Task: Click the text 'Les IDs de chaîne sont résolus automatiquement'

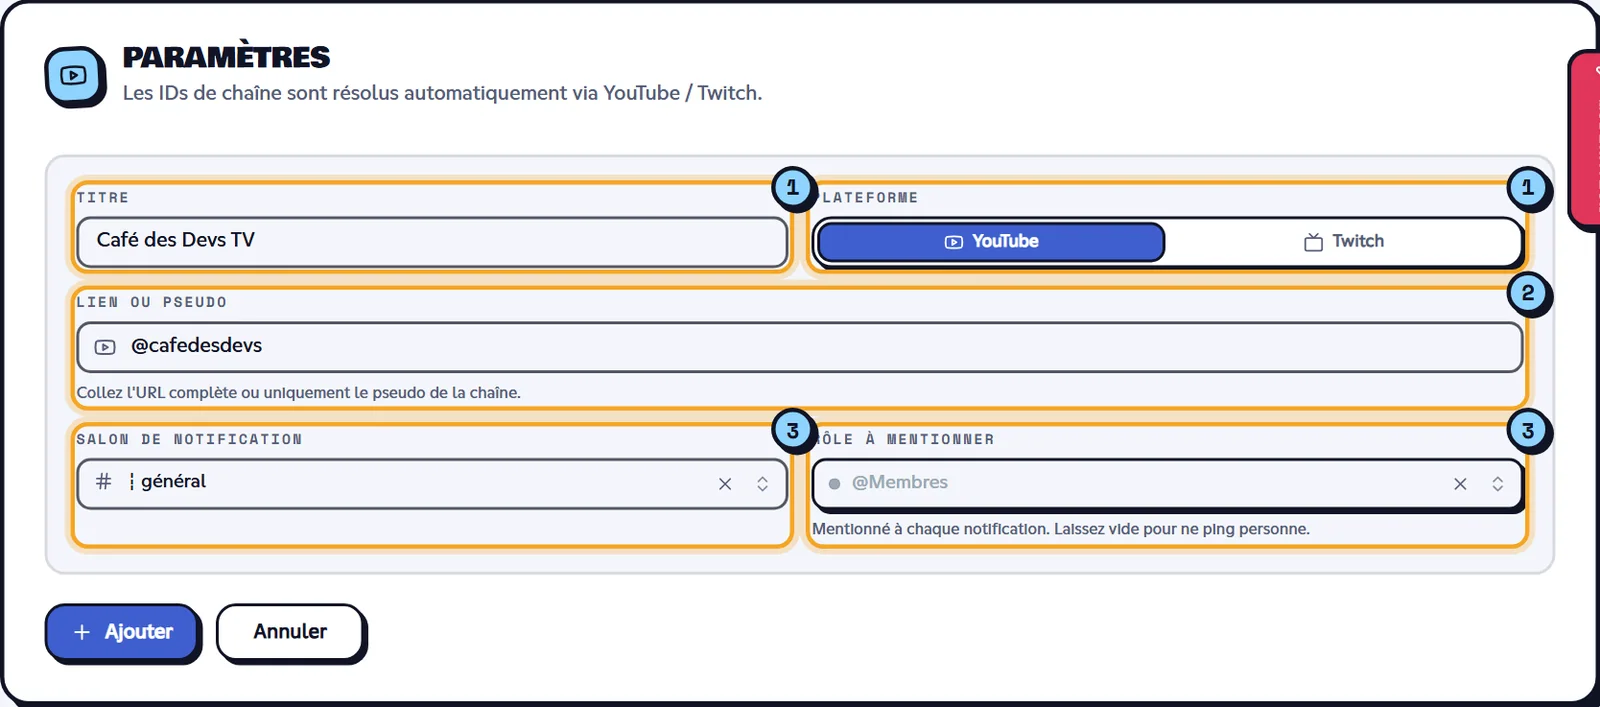Action: tap(345, 93)
